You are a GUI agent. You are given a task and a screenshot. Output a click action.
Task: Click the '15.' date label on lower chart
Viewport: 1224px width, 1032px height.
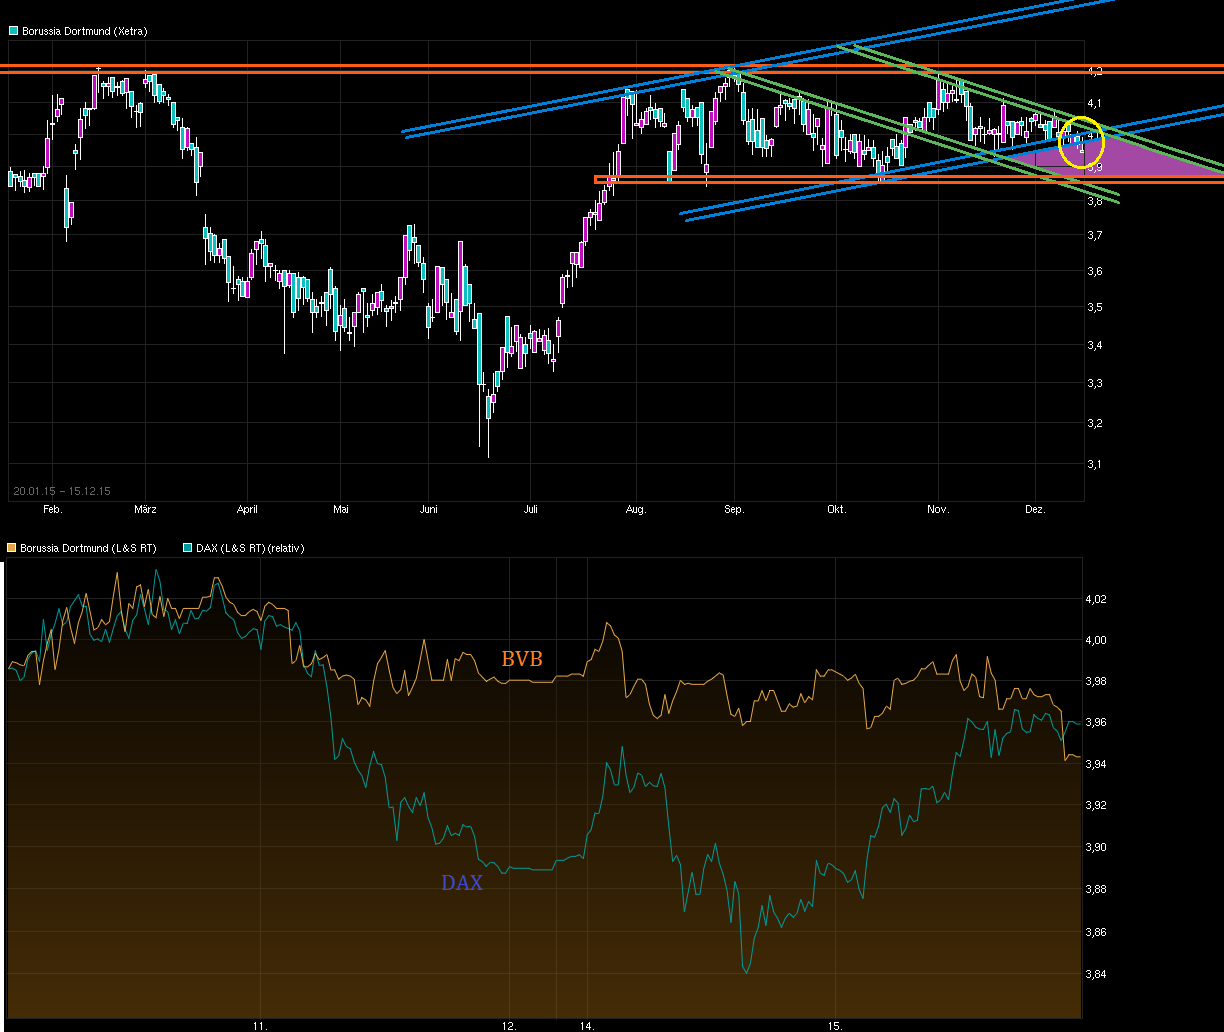point(835,1025)
